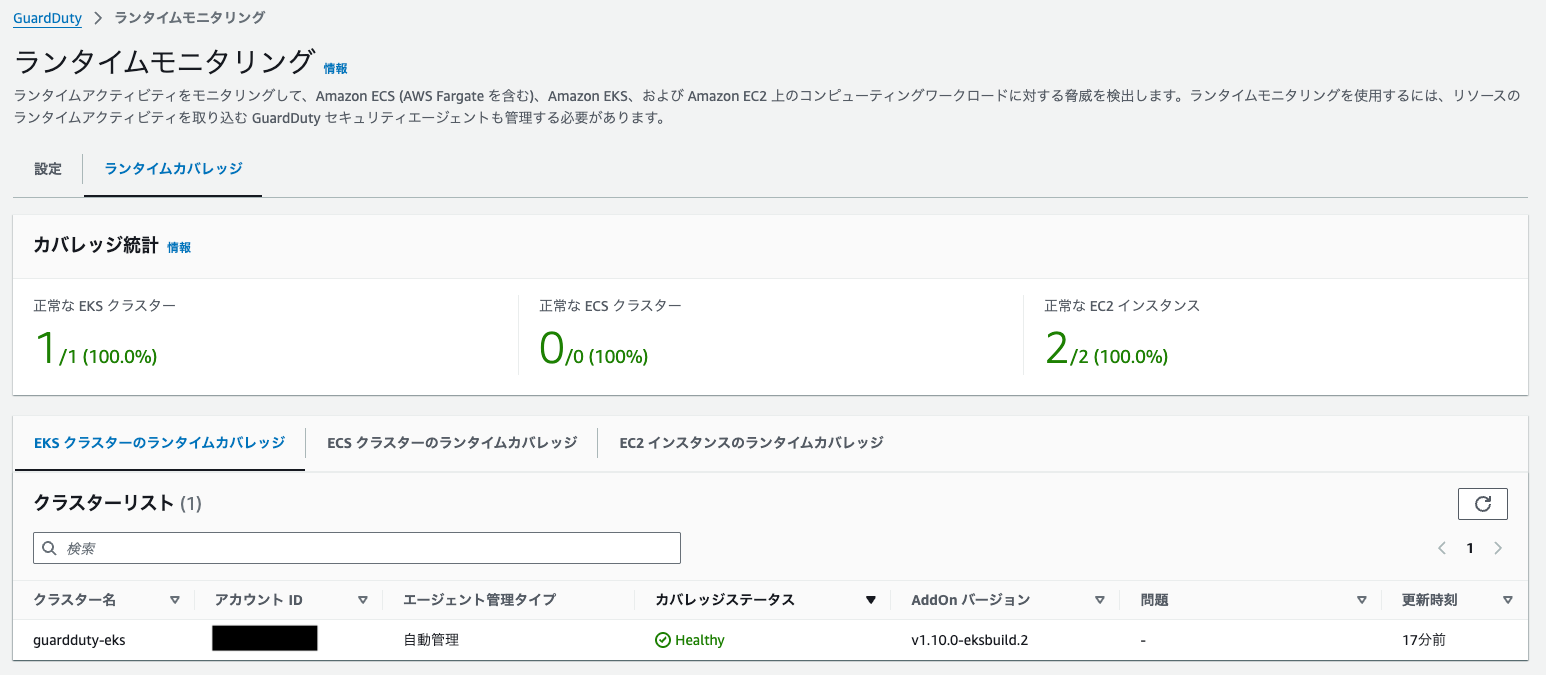Sort by アカウント ID column arrow
Screen dimensions: 1546x675
363,600
